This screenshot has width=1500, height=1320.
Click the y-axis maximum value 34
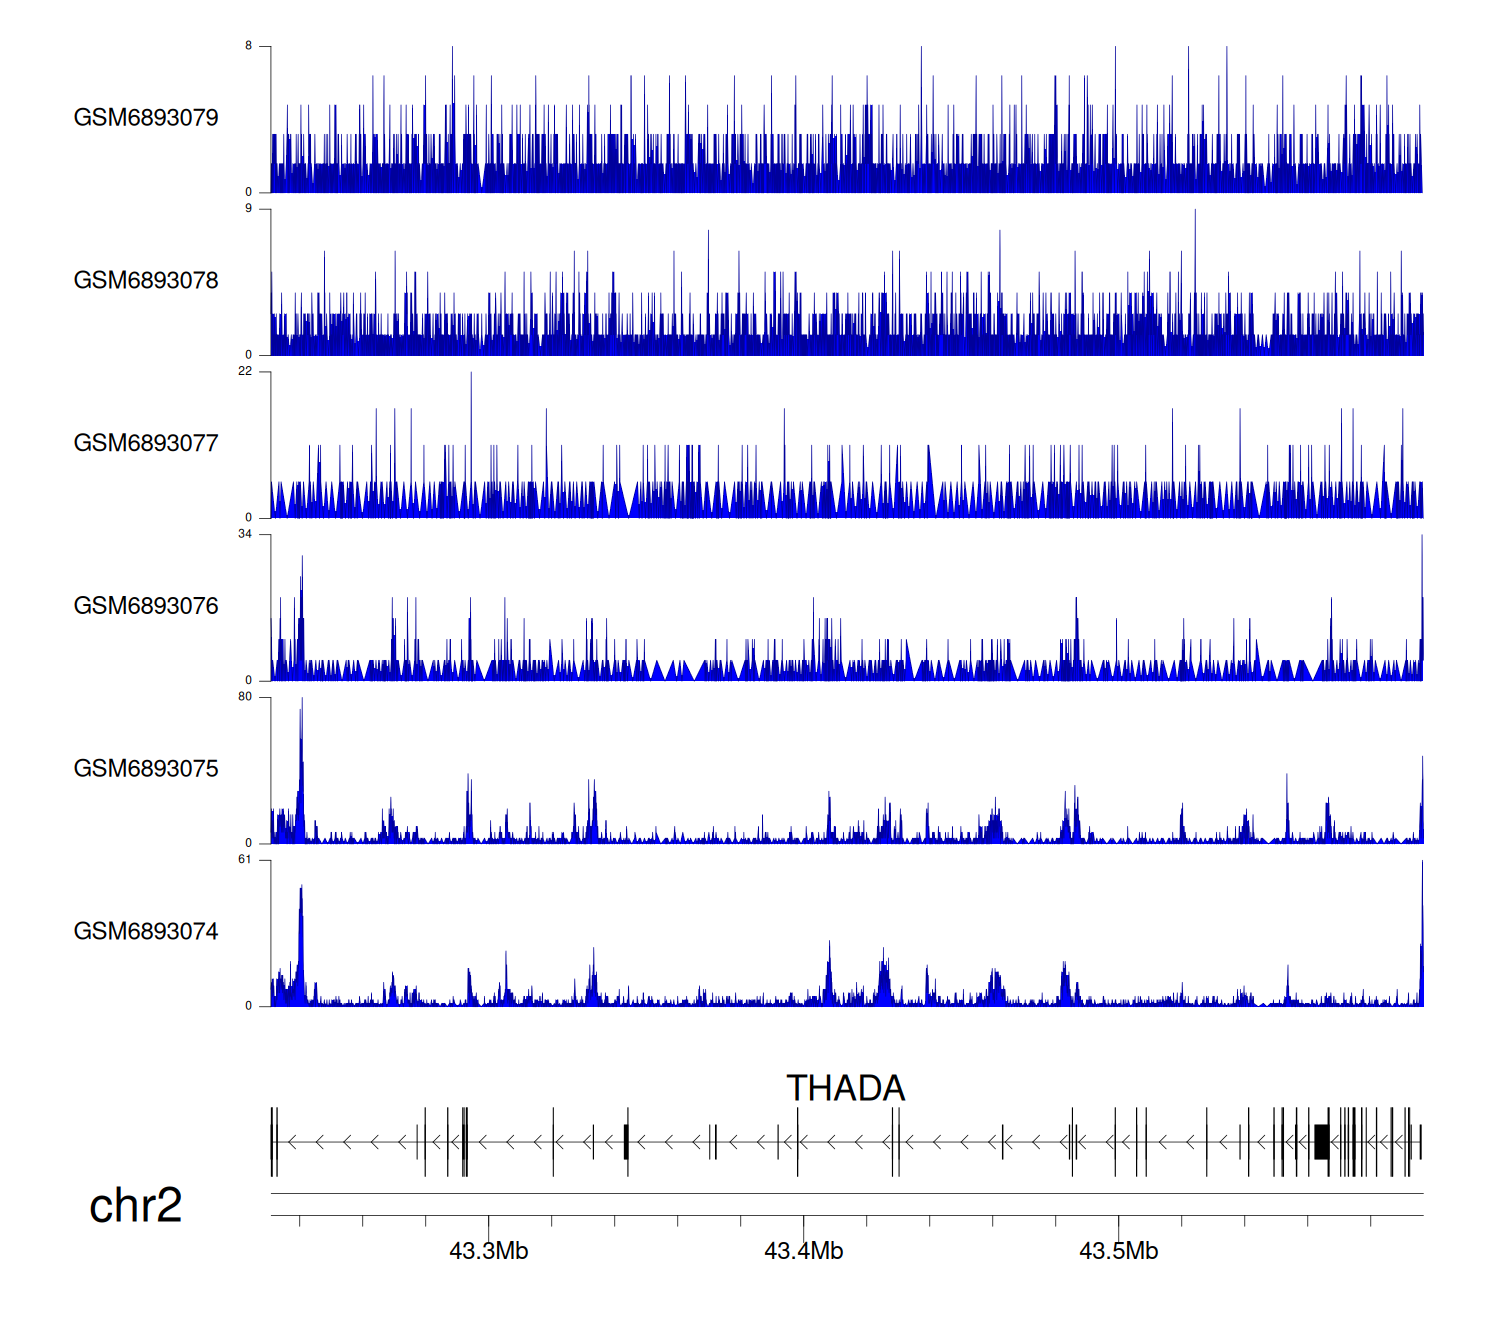(245, 534)
